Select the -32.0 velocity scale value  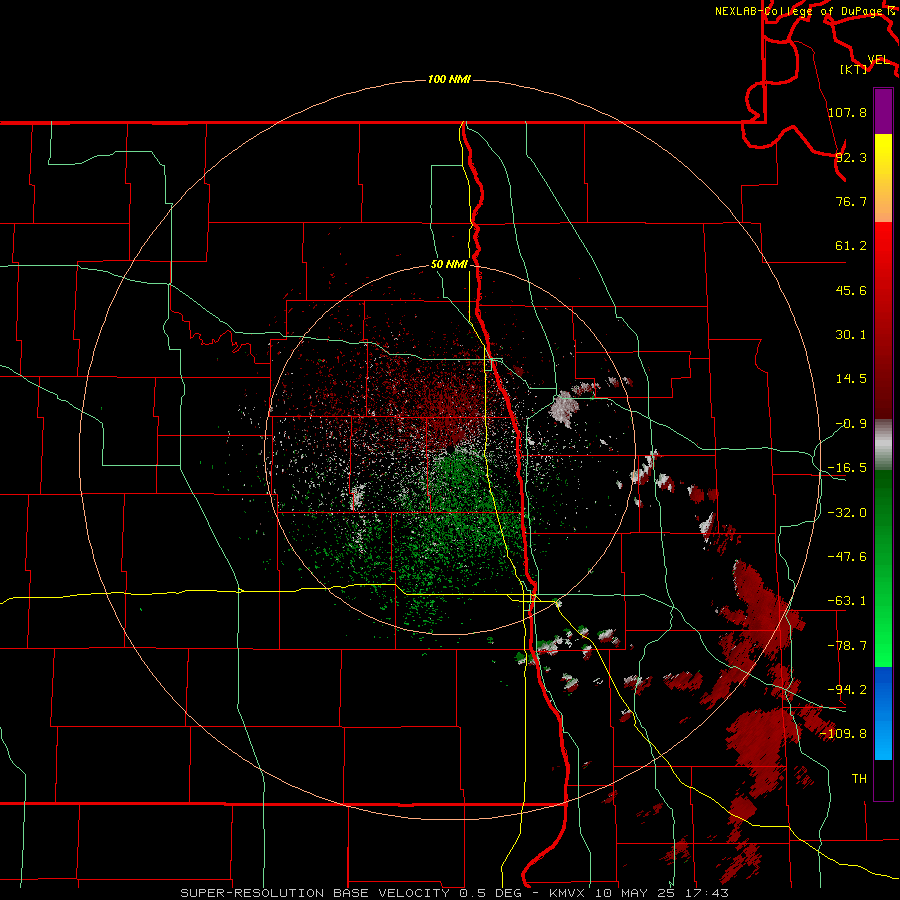(x=847, y=513)
